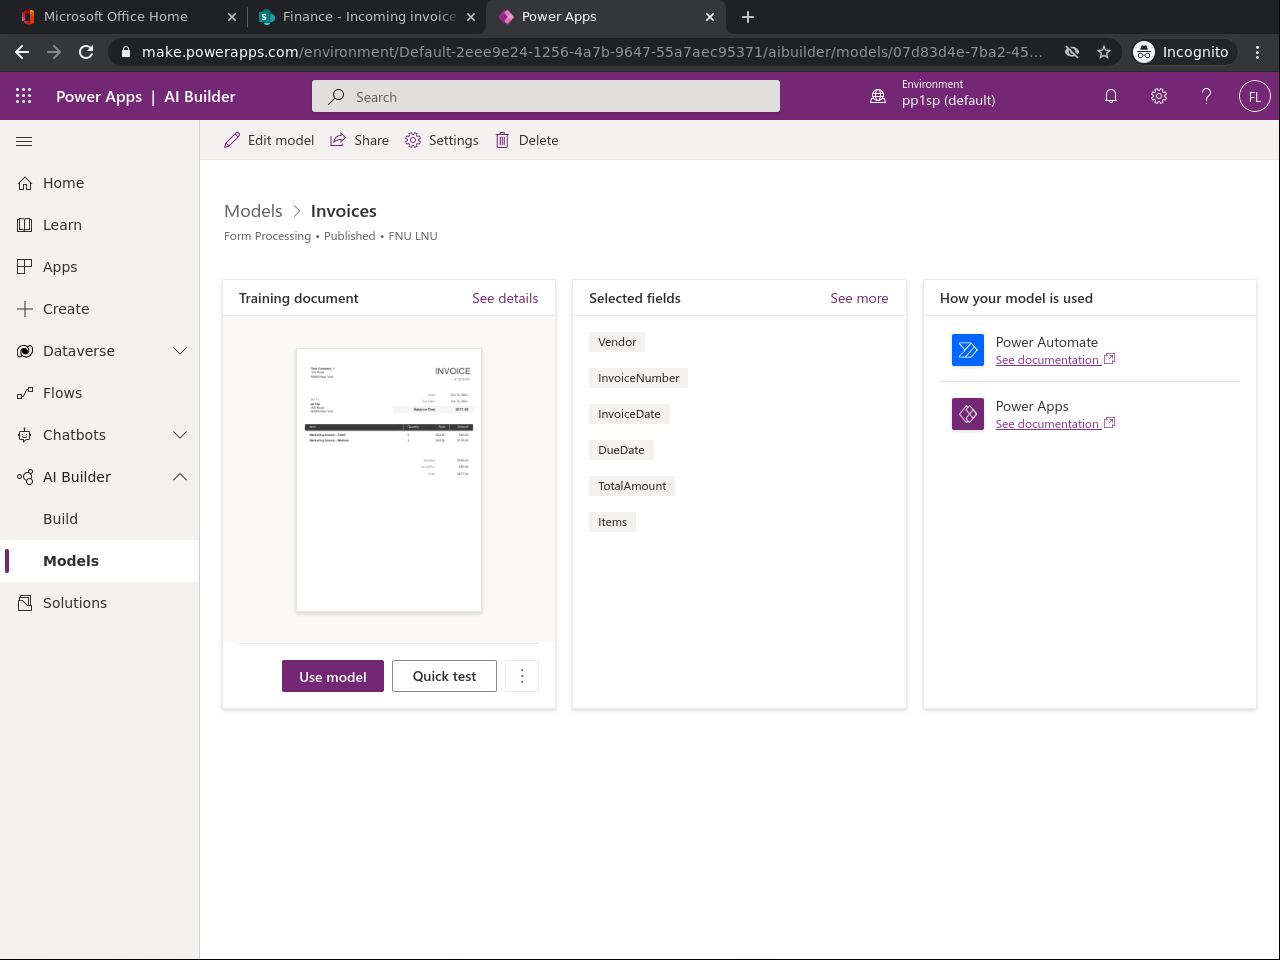Click See more for selected fields
The image size is (1280, 960).
pyautogui.click(x=859, y=298)
